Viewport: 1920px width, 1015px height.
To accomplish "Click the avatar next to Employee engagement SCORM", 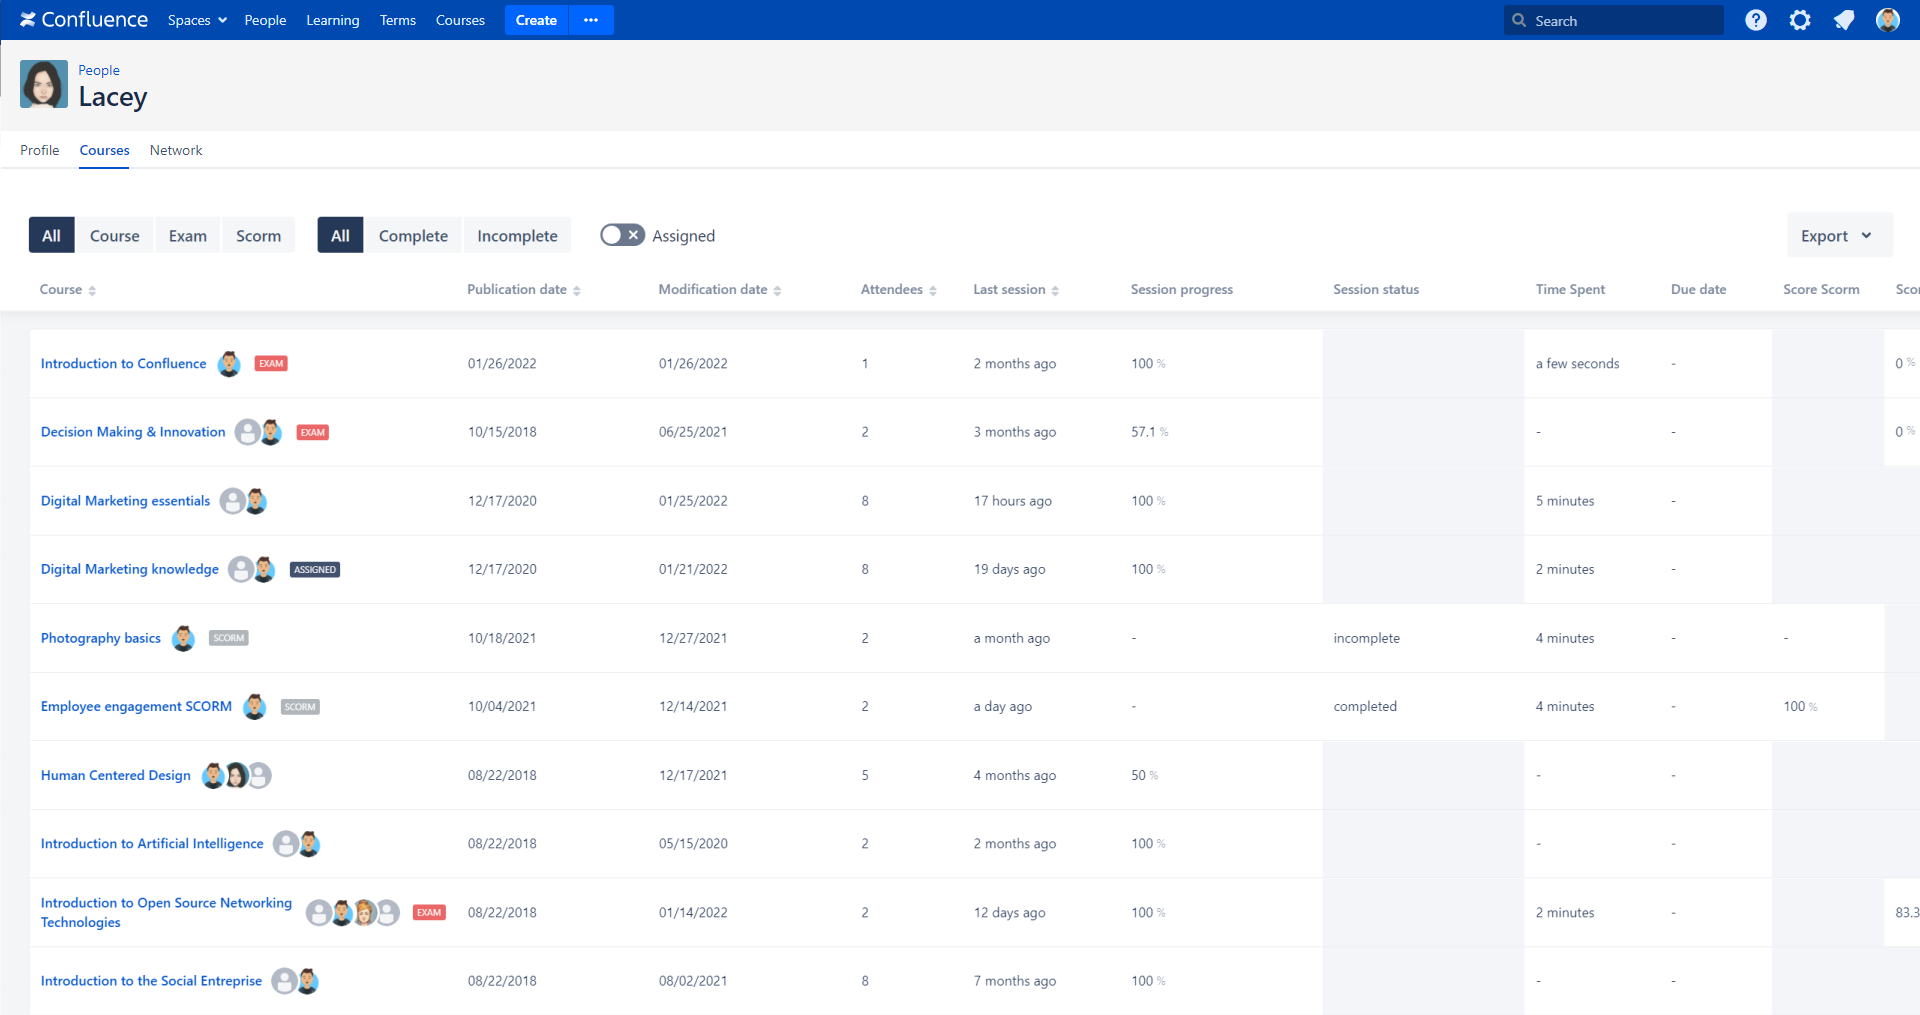I will [x=255, y=707].
